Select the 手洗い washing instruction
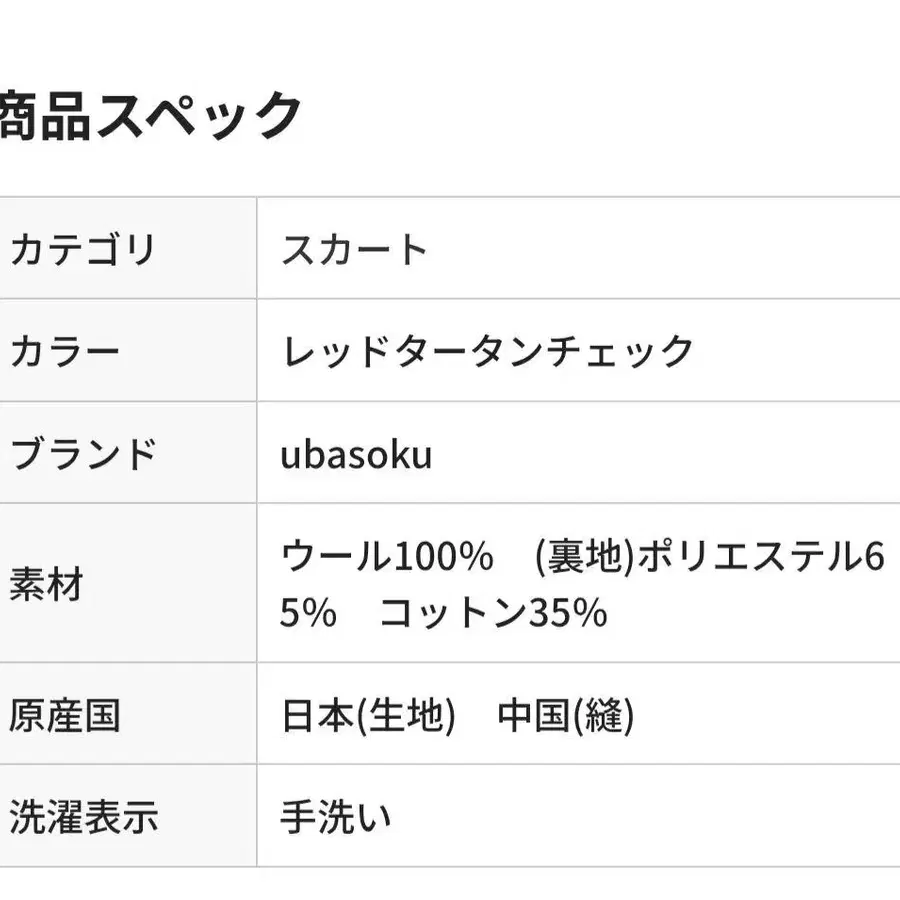 [335, 818]
